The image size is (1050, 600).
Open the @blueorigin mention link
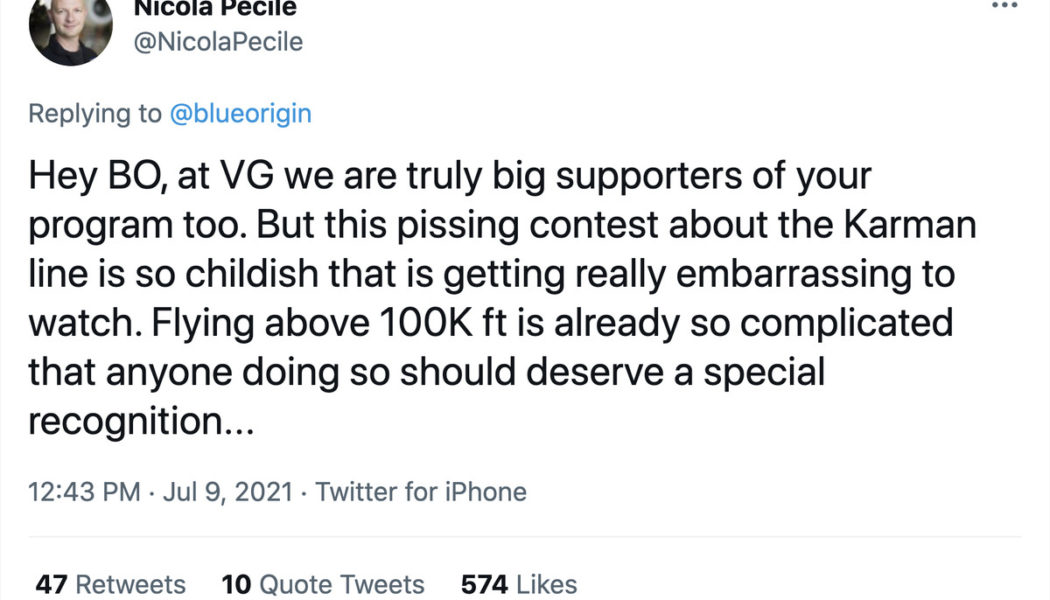(x=240, y=114)
